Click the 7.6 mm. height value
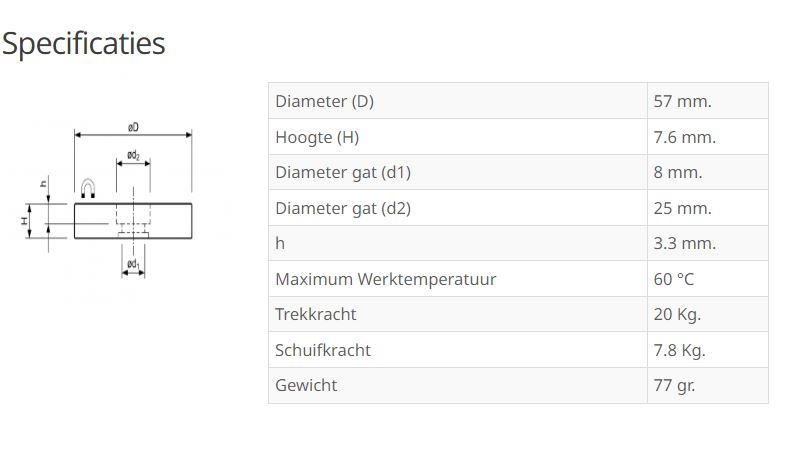The image size is (788, 449). [684, 137]
